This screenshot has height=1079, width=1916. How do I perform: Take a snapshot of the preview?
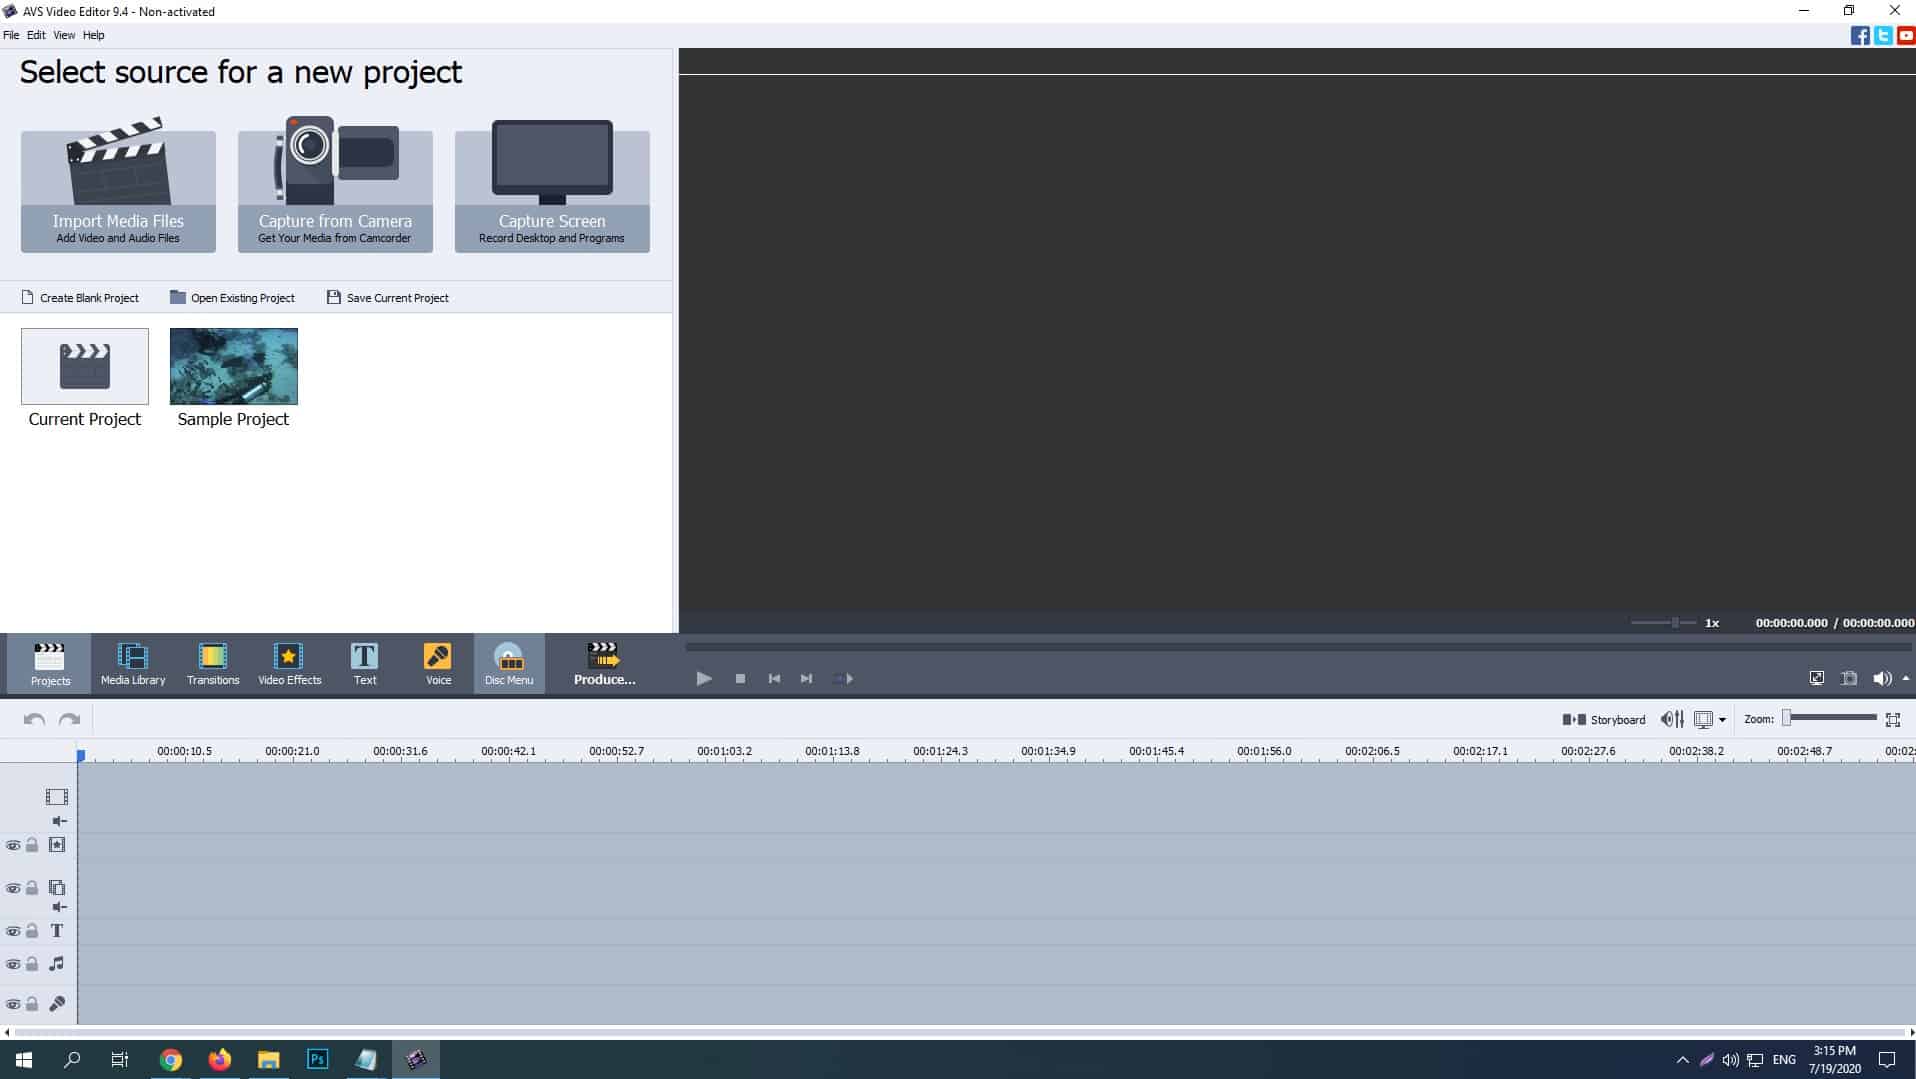click(1849, 678)
